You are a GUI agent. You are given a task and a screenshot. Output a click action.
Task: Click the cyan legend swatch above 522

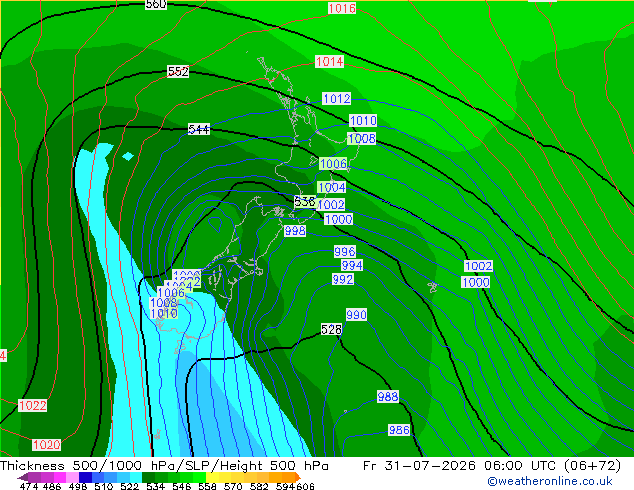pyautogui.click(x=136, y=477)
